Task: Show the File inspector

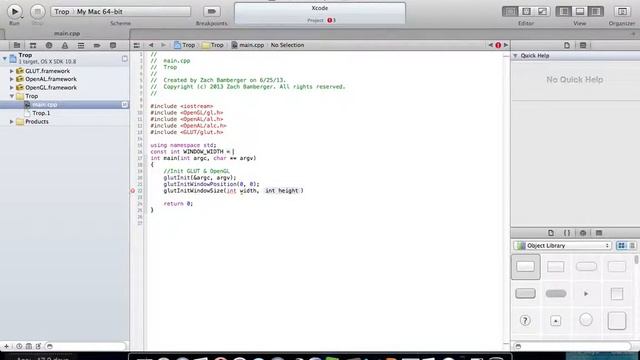Action: pos(567,45)
